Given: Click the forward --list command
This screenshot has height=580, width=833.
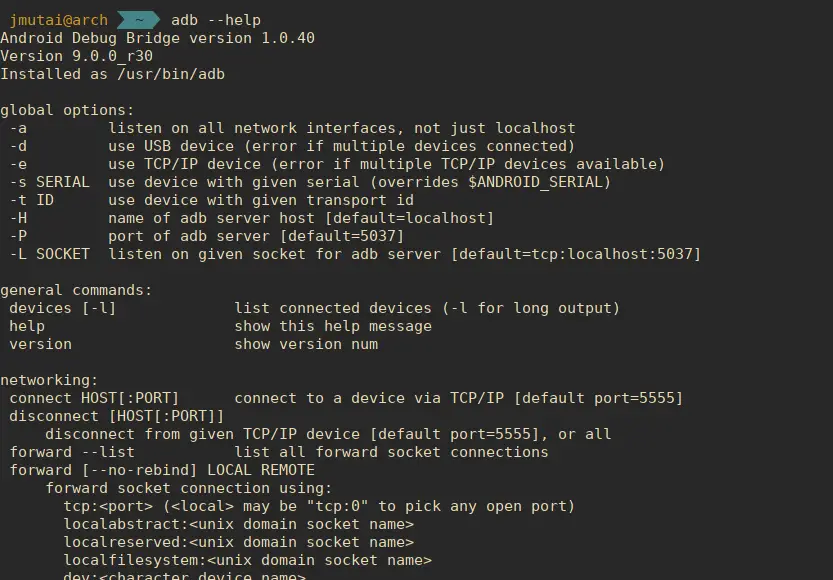Looking at the screenshot, I should click(x=72, y=453).
